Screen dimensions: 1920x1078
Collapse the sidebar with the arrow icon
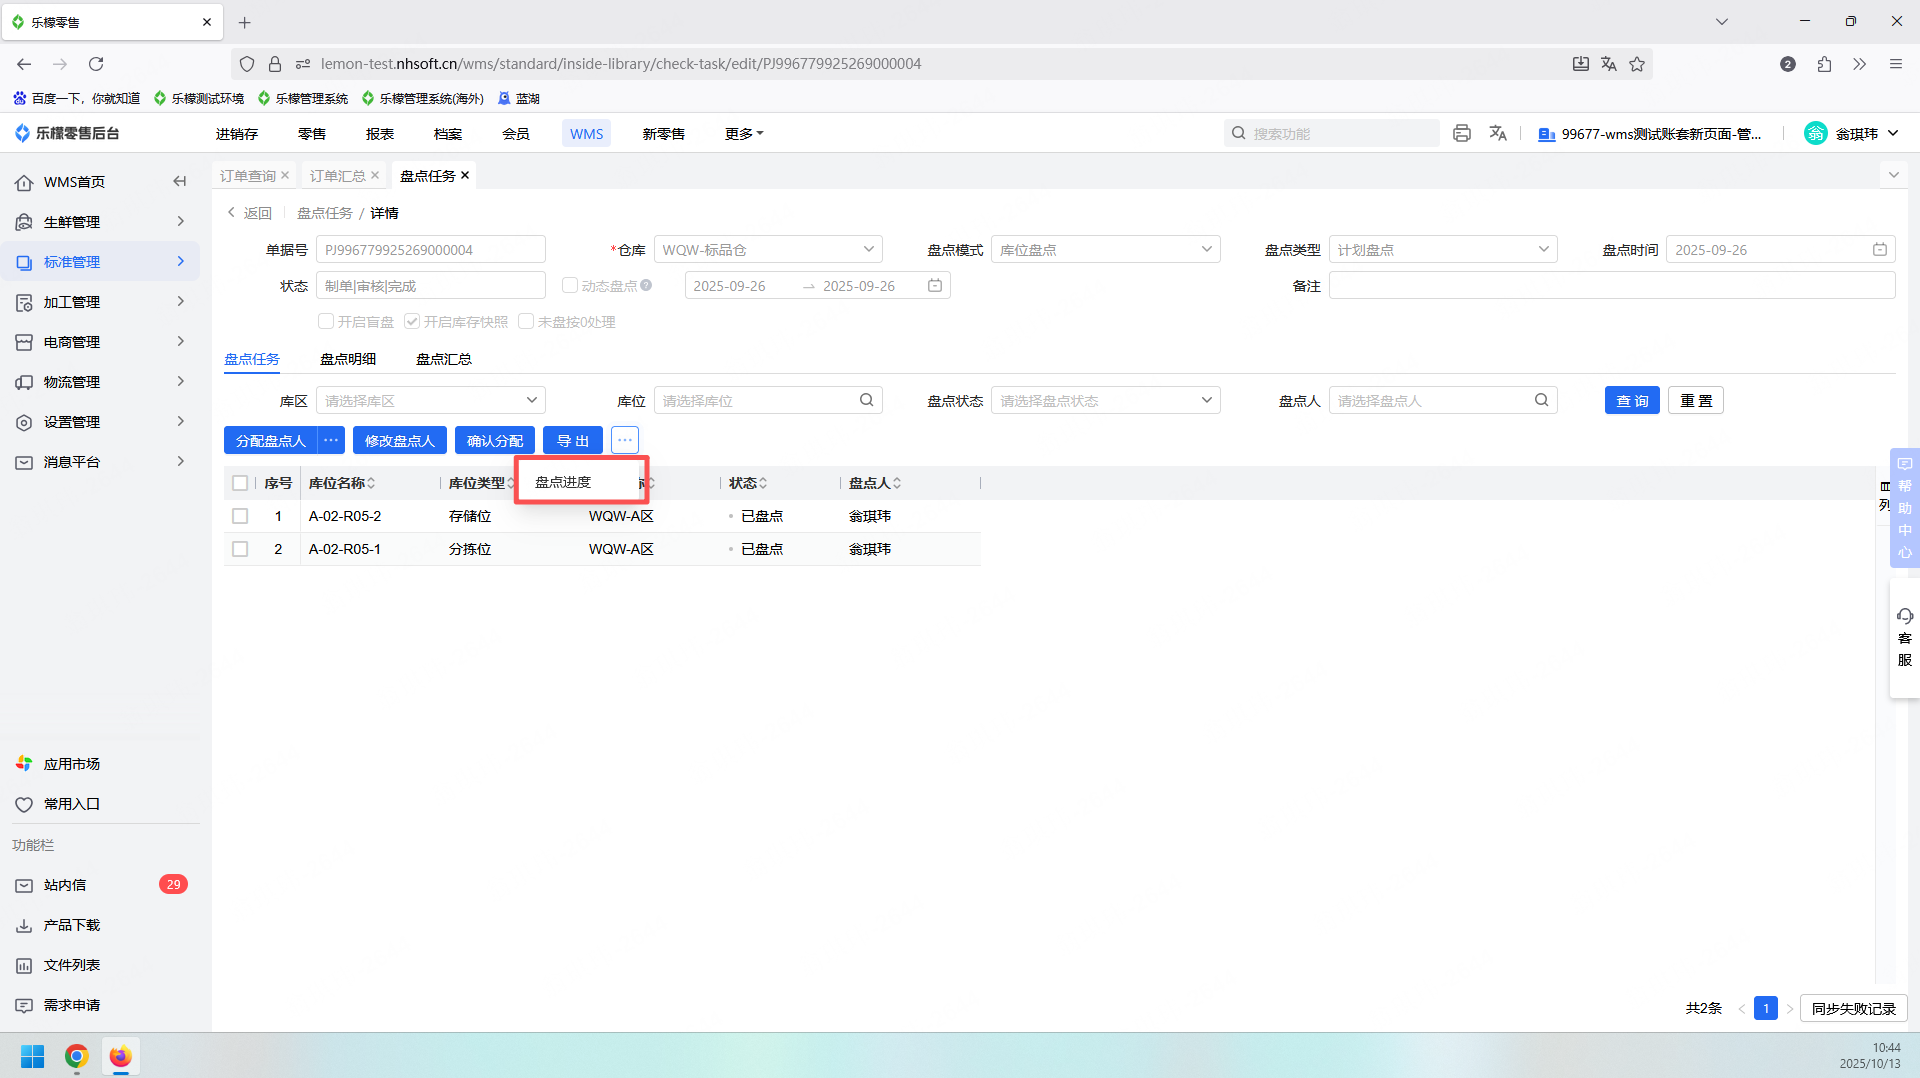click(180, 182)
